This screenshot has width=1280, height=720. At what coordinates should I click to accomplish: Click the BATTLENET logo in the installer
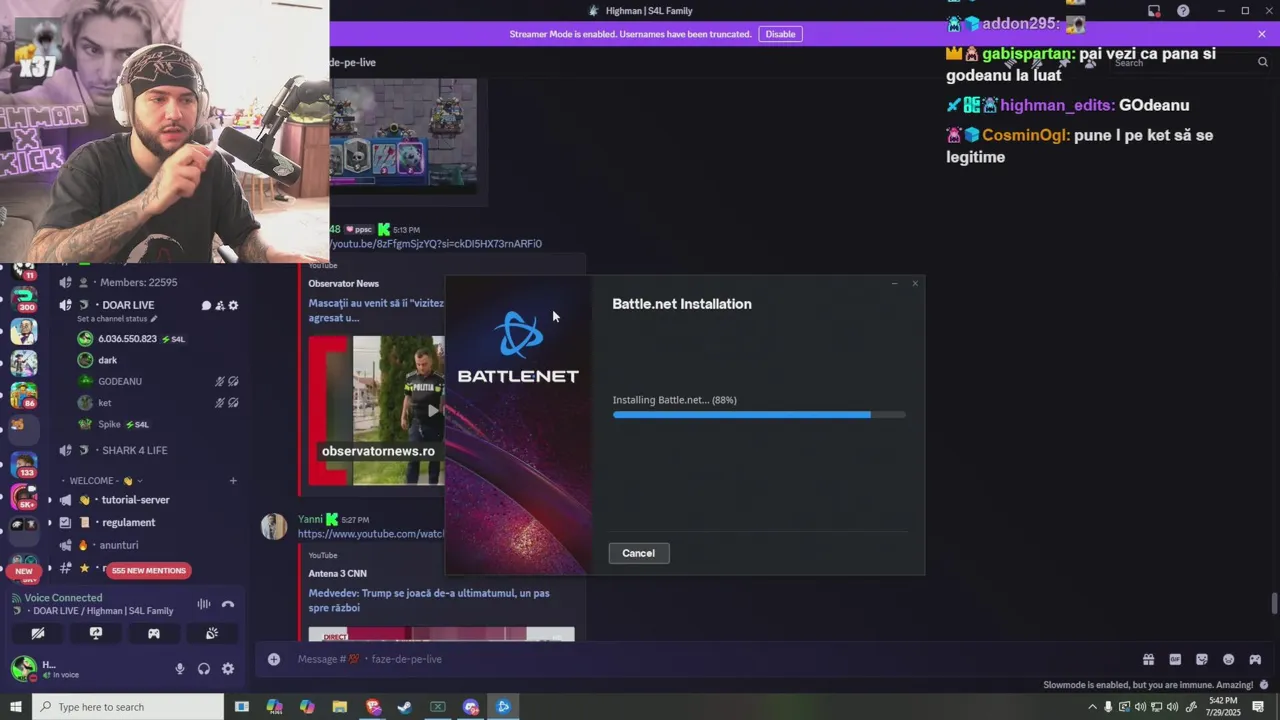(518, 347)
